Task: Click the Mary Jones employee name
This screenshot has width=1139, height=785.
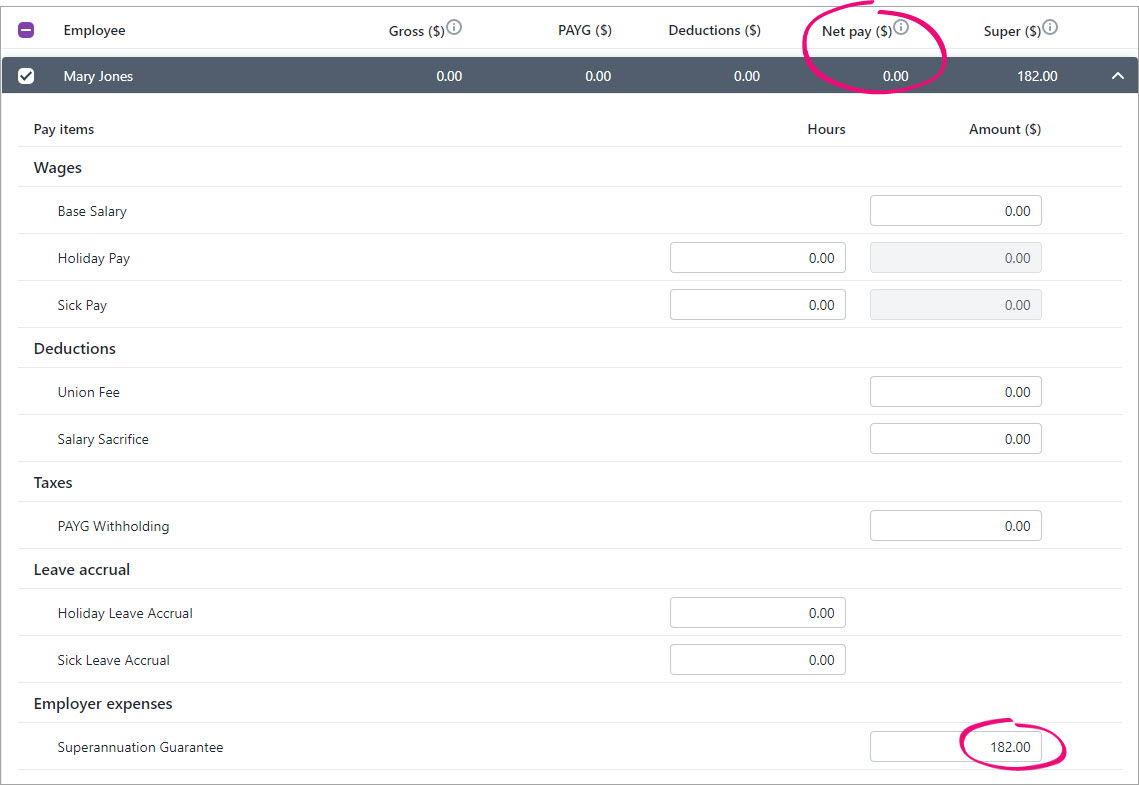Action: pos(98,76)
